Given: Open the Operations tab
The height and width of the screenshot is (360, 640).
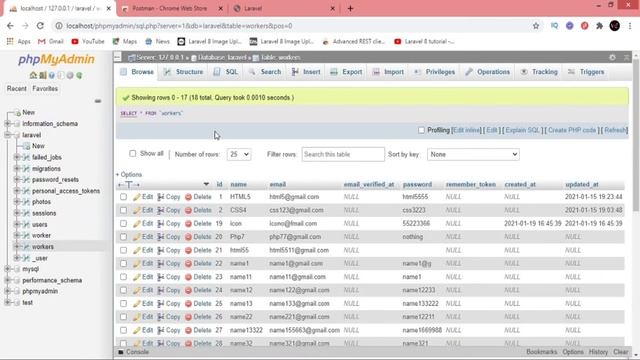Looking at the screenshot, I should click(487, 72).
